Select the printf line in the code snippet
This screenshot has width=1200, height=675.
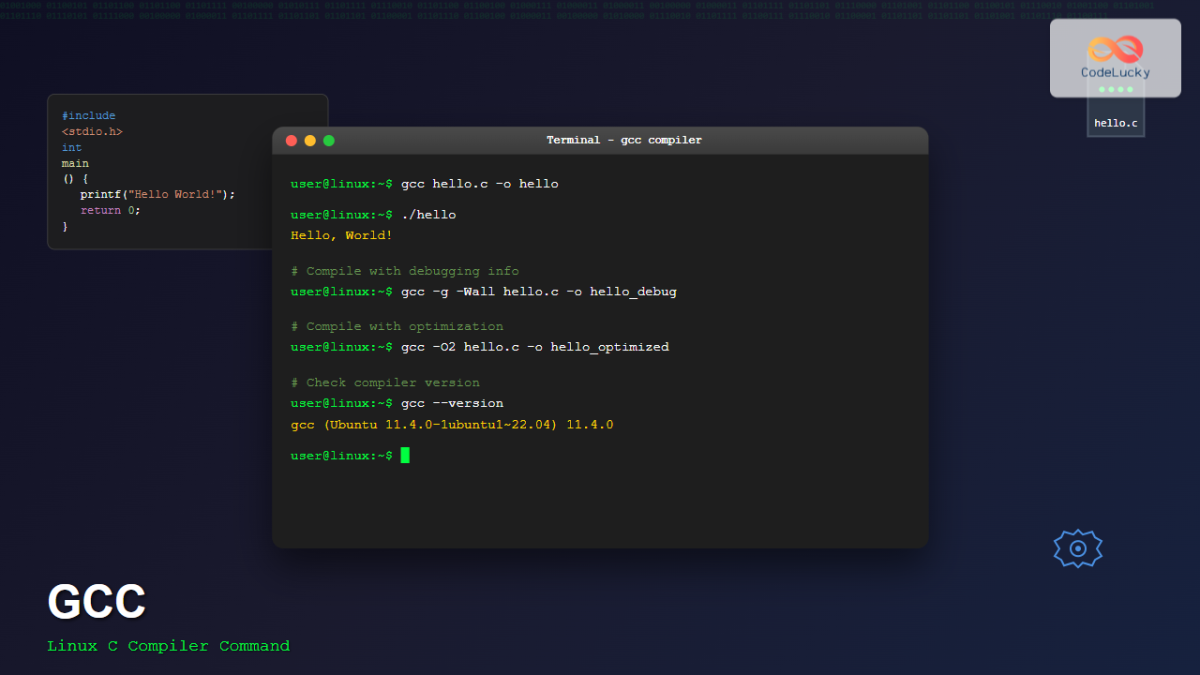[156, 194]
